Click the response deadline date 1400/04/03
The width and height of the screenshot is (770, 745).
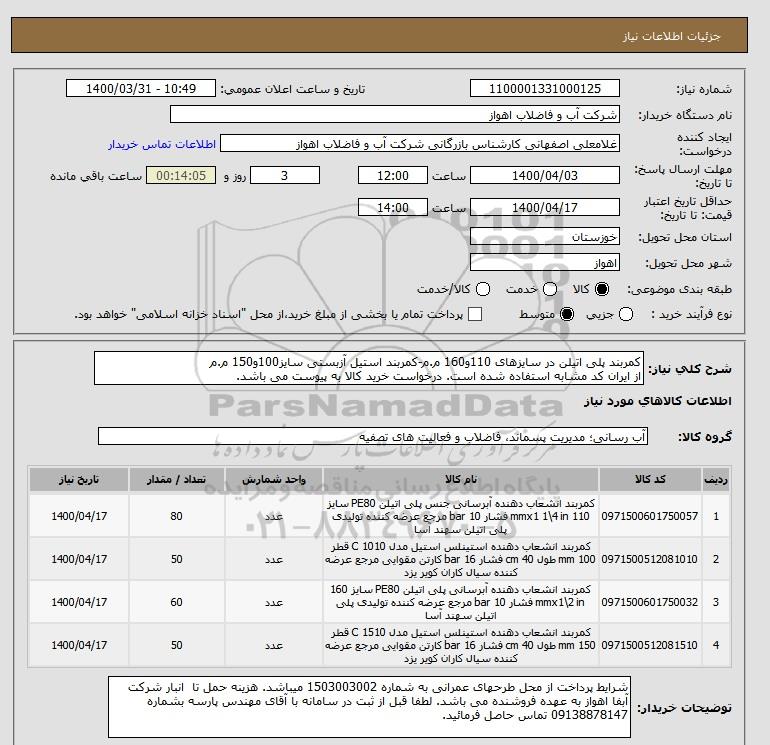point(545,175)
